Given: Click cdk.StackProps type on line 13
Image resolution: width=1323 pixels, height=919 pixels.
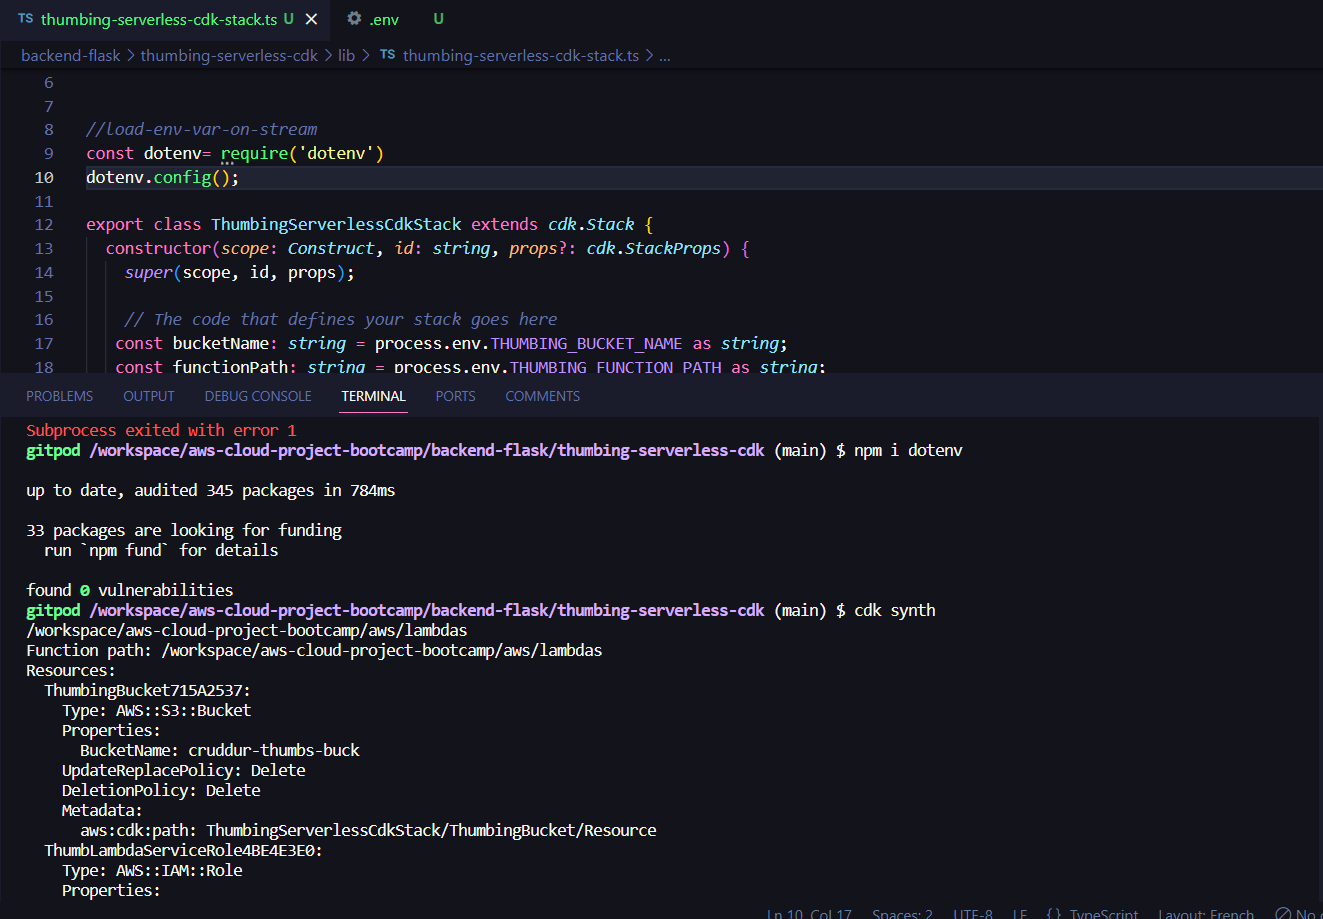Looking at the screenshot, I should [654, 249].
